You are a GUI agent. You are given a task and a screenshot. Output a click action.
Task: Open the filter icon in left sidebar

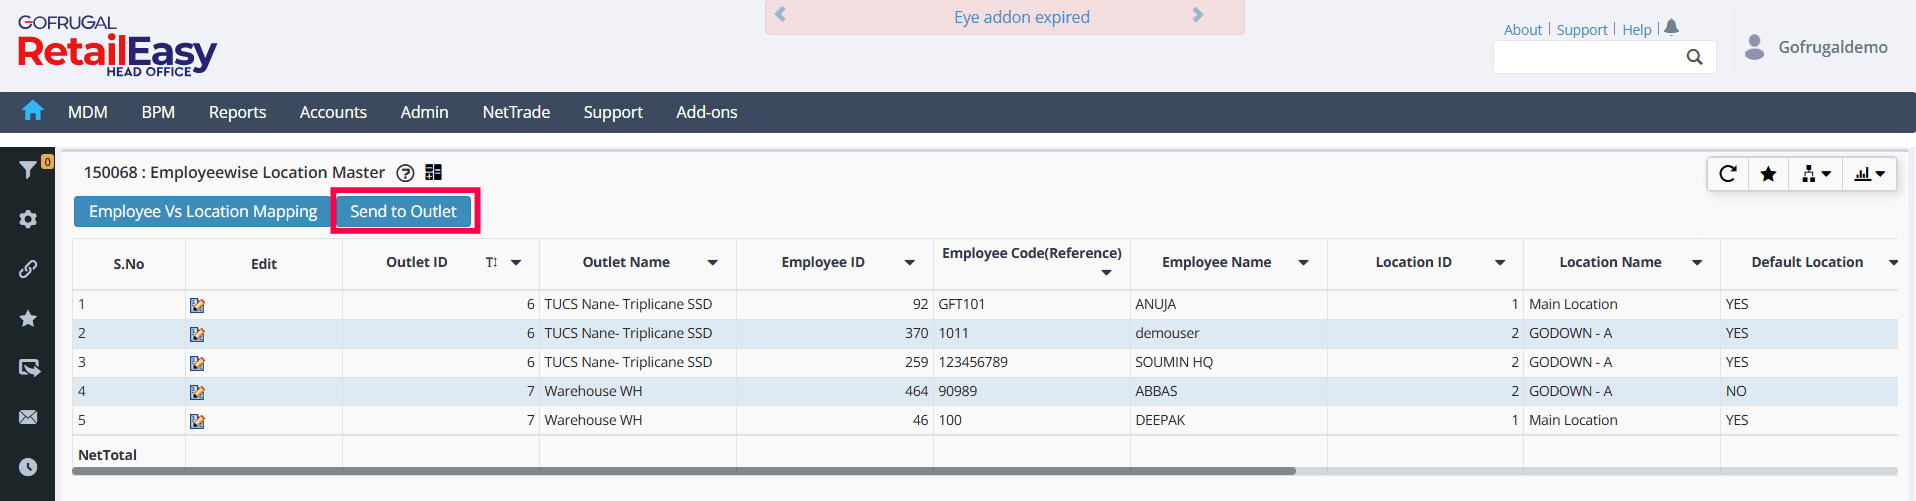(x=28, y=170)
